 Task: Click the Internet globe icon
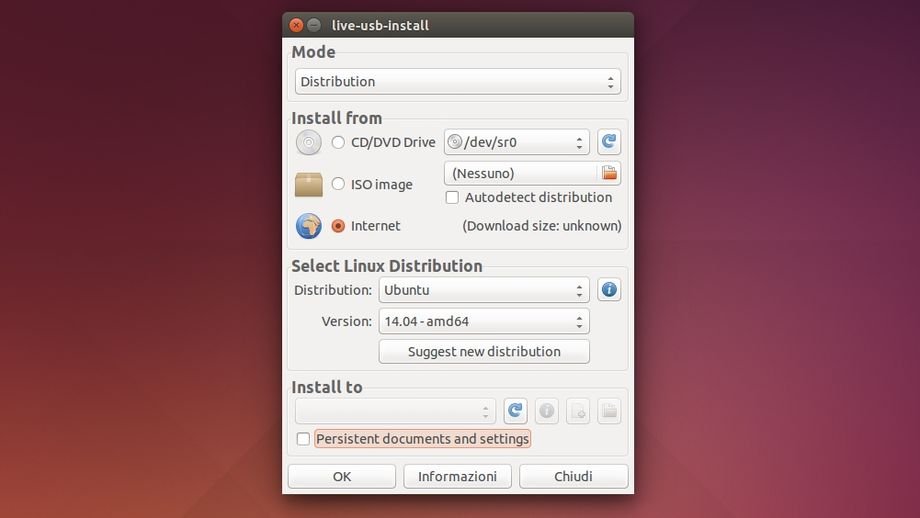(308, 226)
